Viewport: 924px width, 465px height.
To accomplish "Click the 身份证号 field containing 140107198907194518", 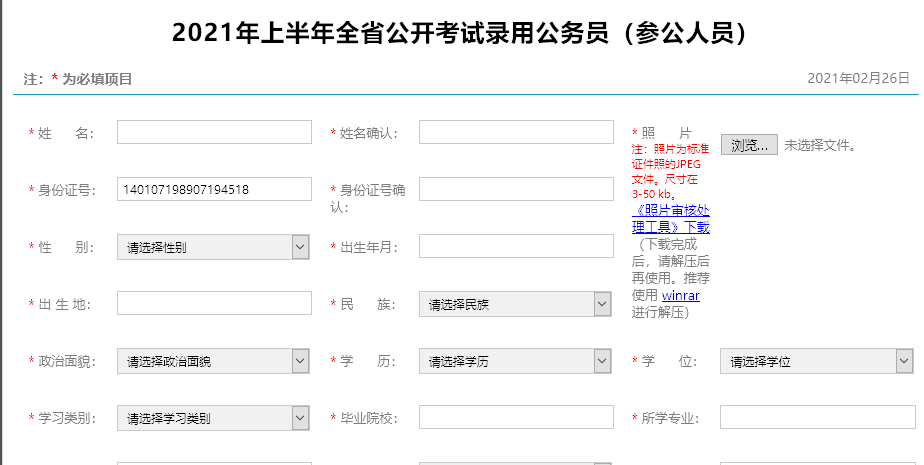I will [x=214, y=190].
